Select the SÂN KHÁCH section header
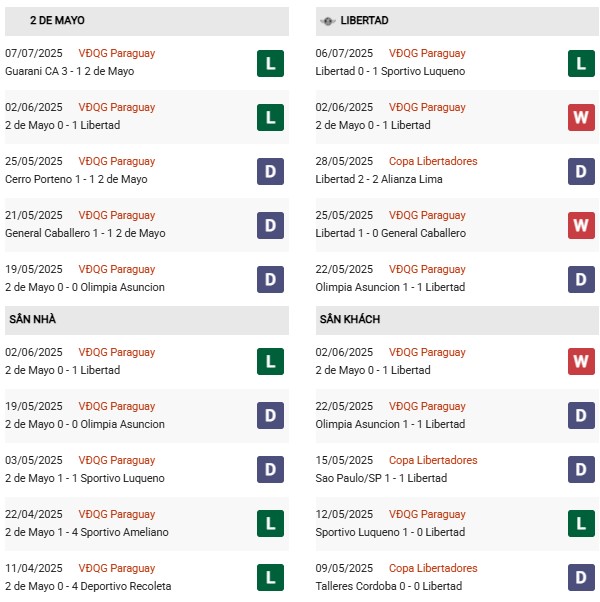600x602 pixels. (350, 319)
